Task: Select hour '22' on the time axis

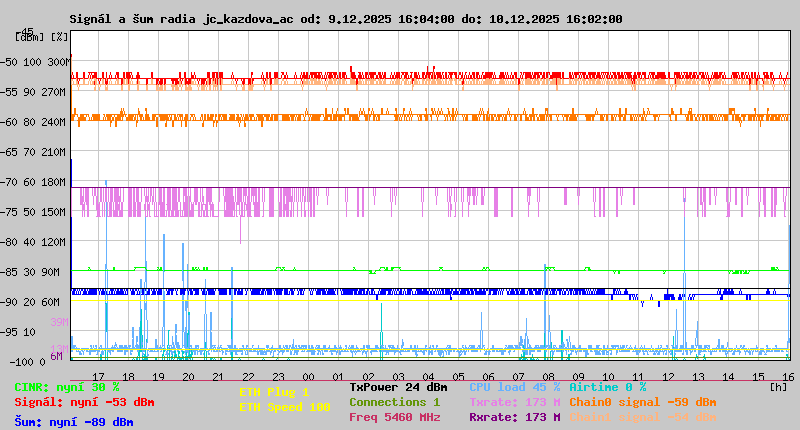Action: pyautogui.click(x=248, y=377)
